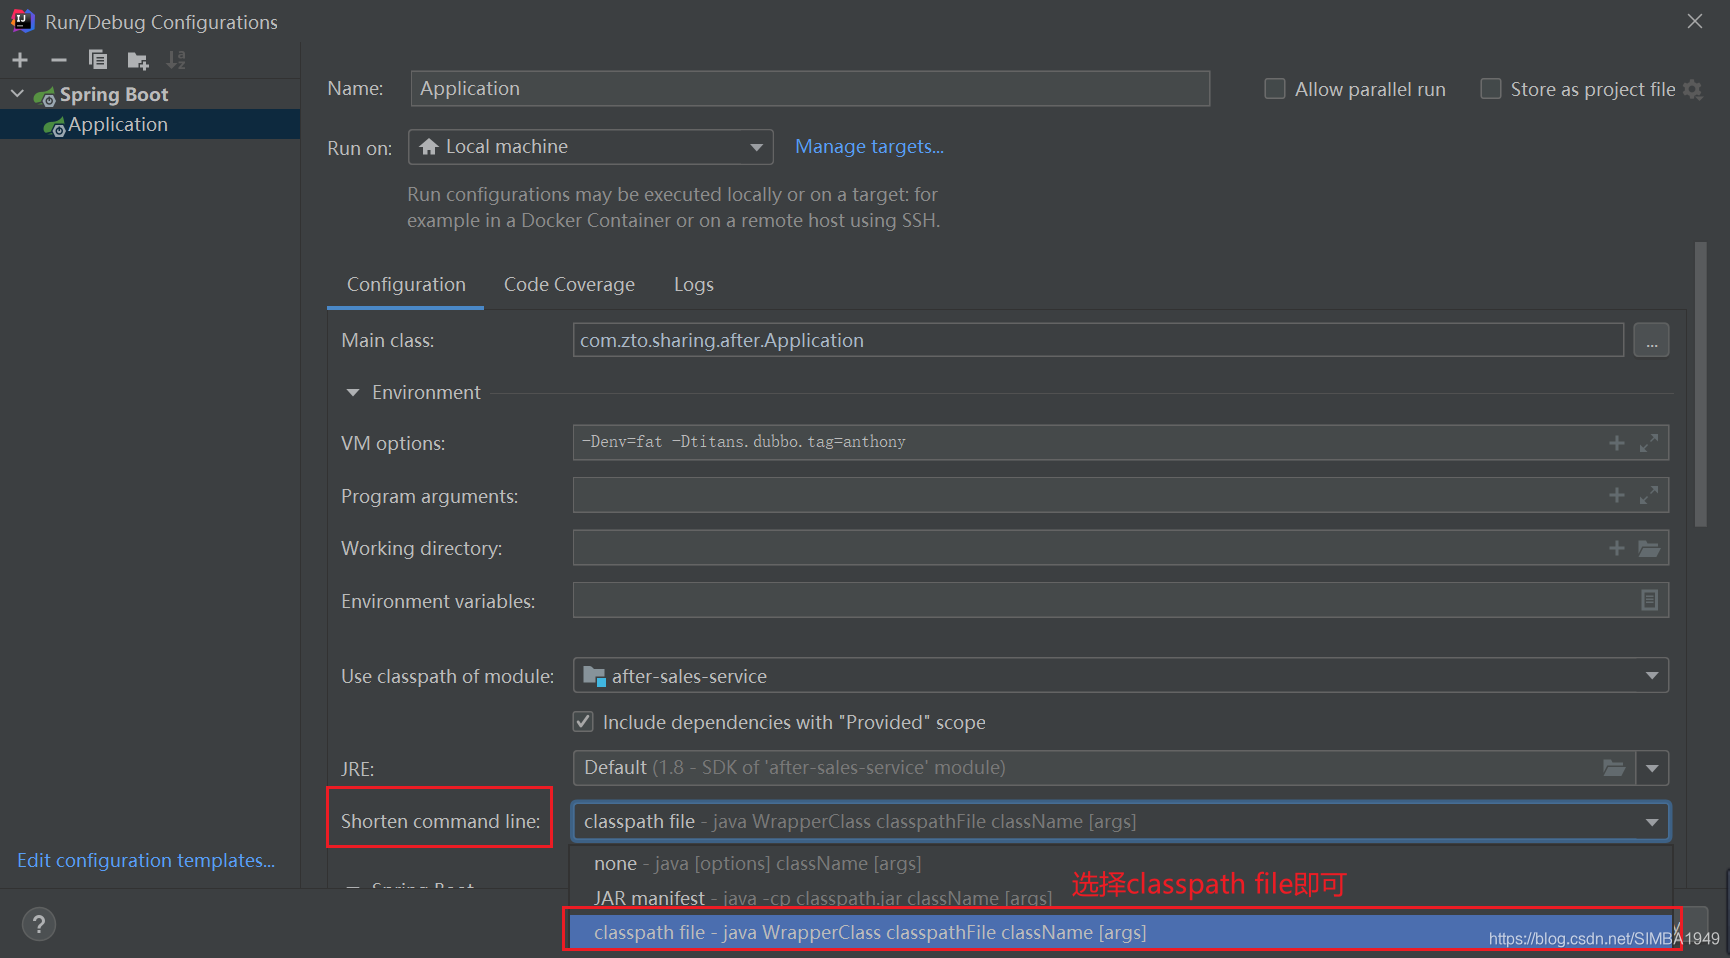Select none option in shorten list
This screenshot has height=958, width=1730.
1120,863
